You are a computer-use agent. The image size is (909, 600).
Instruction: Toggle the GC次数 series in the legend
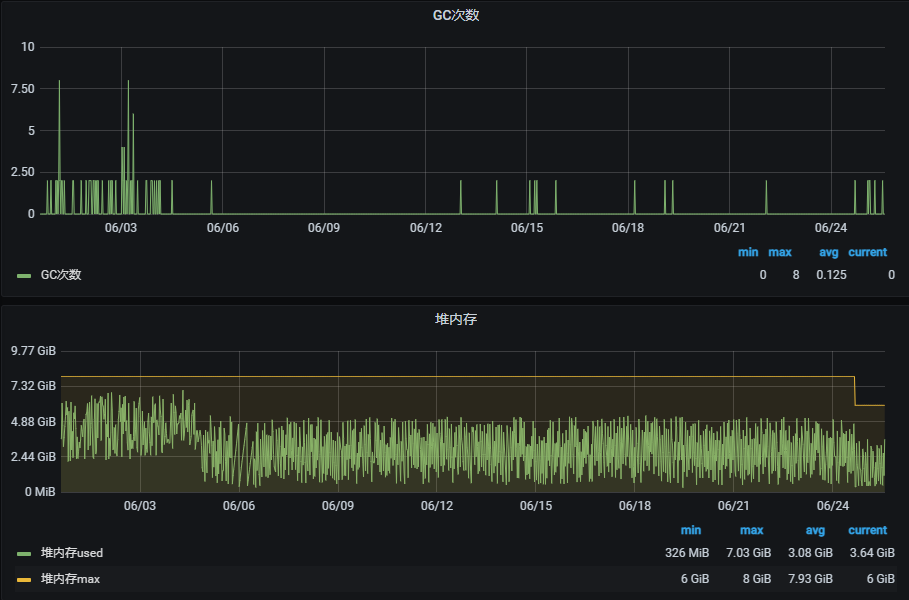click(61, 275)
